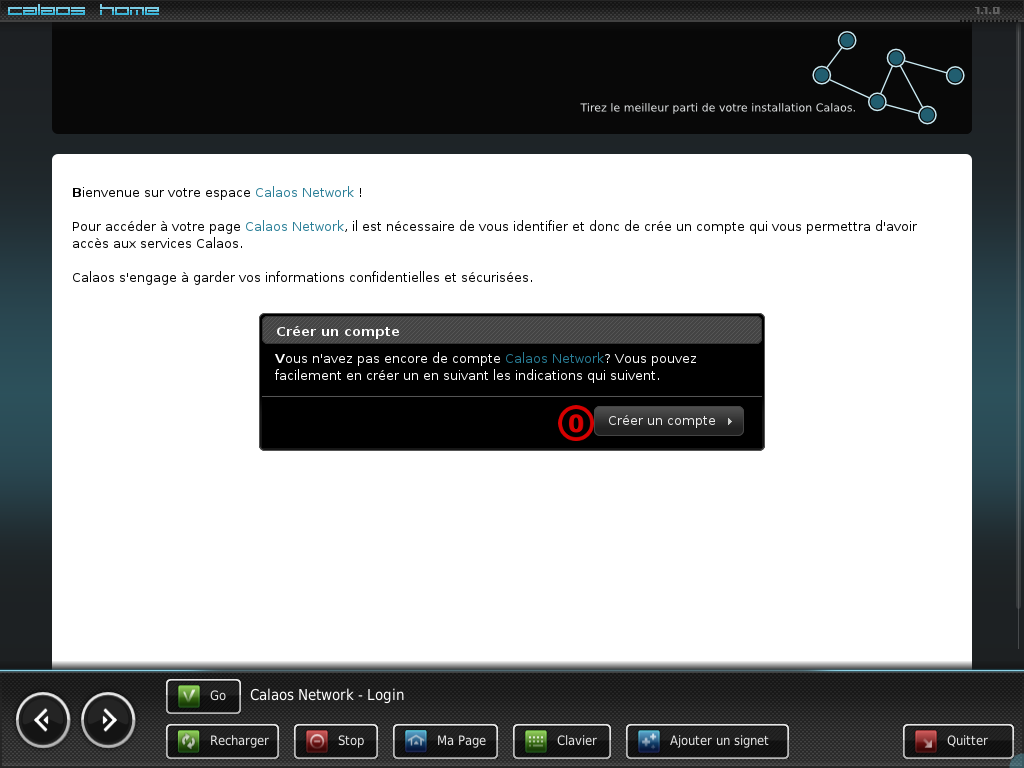Click the version number 1.1.0
This screenshot has width=1024, height=768.
[x=987, y=10]
